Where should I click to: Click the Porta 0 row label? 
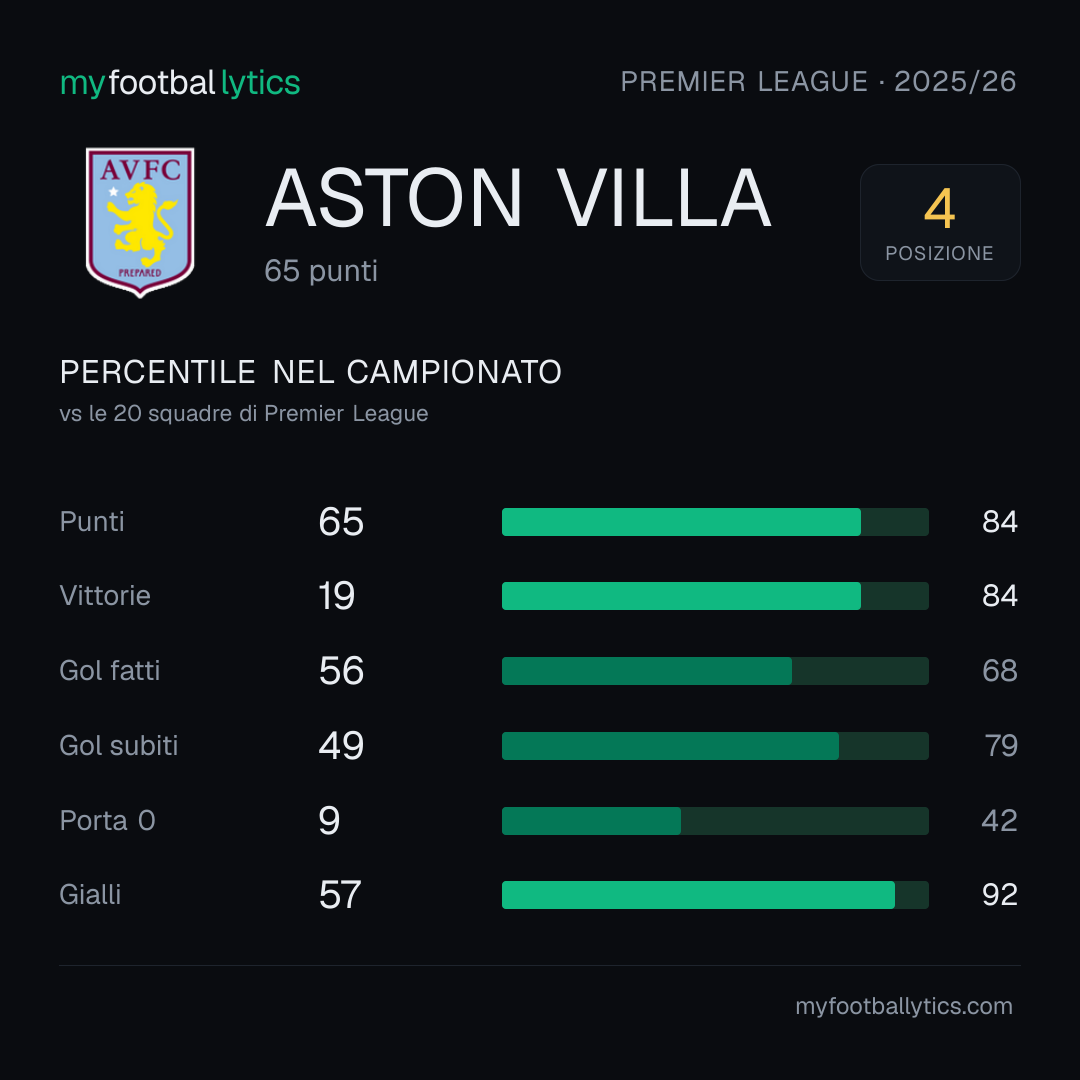107,821
